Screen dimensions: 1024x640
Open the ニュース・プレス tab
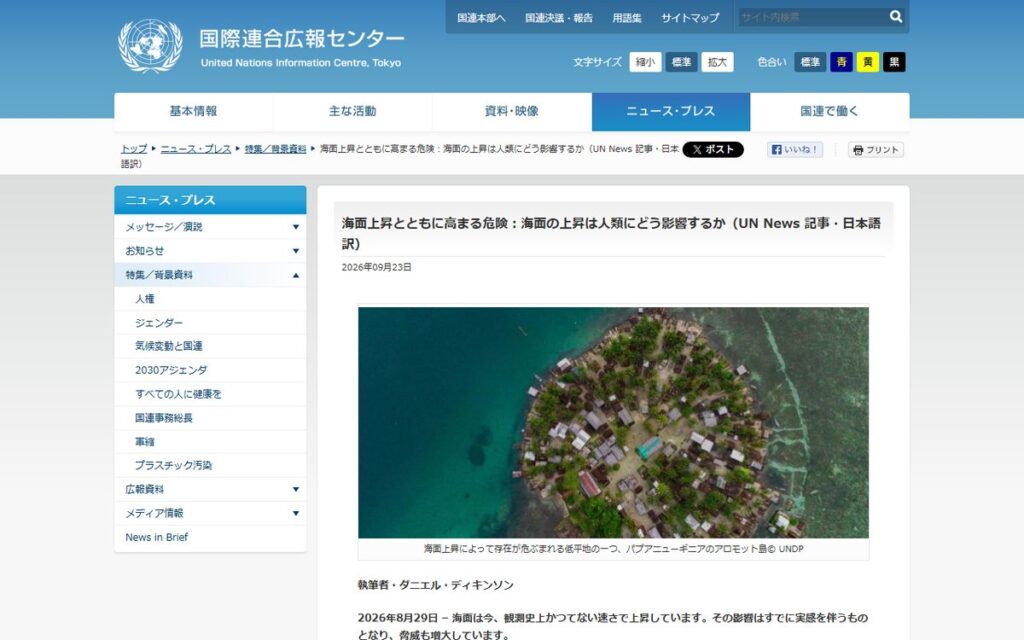671,112
